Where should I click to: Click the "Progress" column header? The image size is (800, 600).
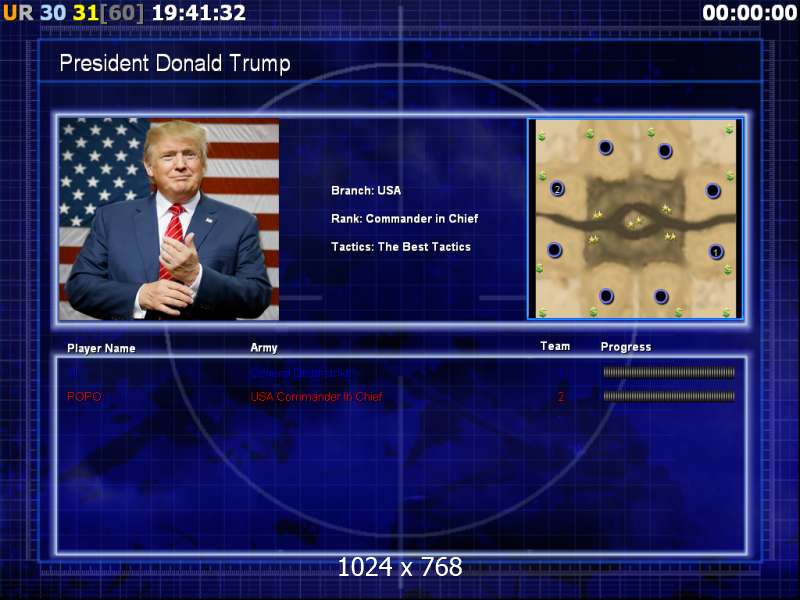pos(626,347)
